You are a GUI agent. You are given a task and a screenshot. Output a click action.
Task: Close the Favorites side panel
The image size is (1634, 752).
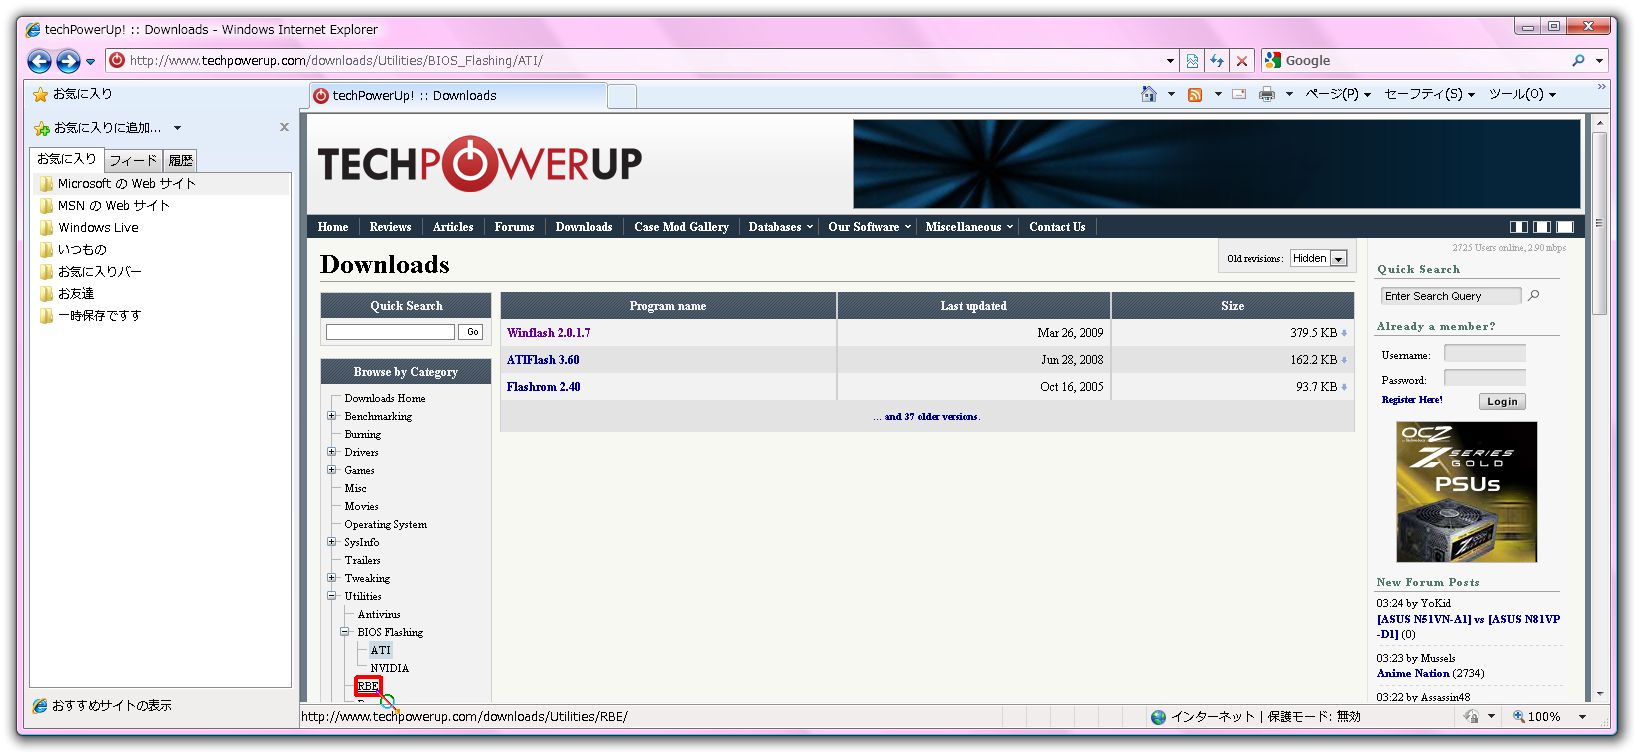[x=284, y=127]
